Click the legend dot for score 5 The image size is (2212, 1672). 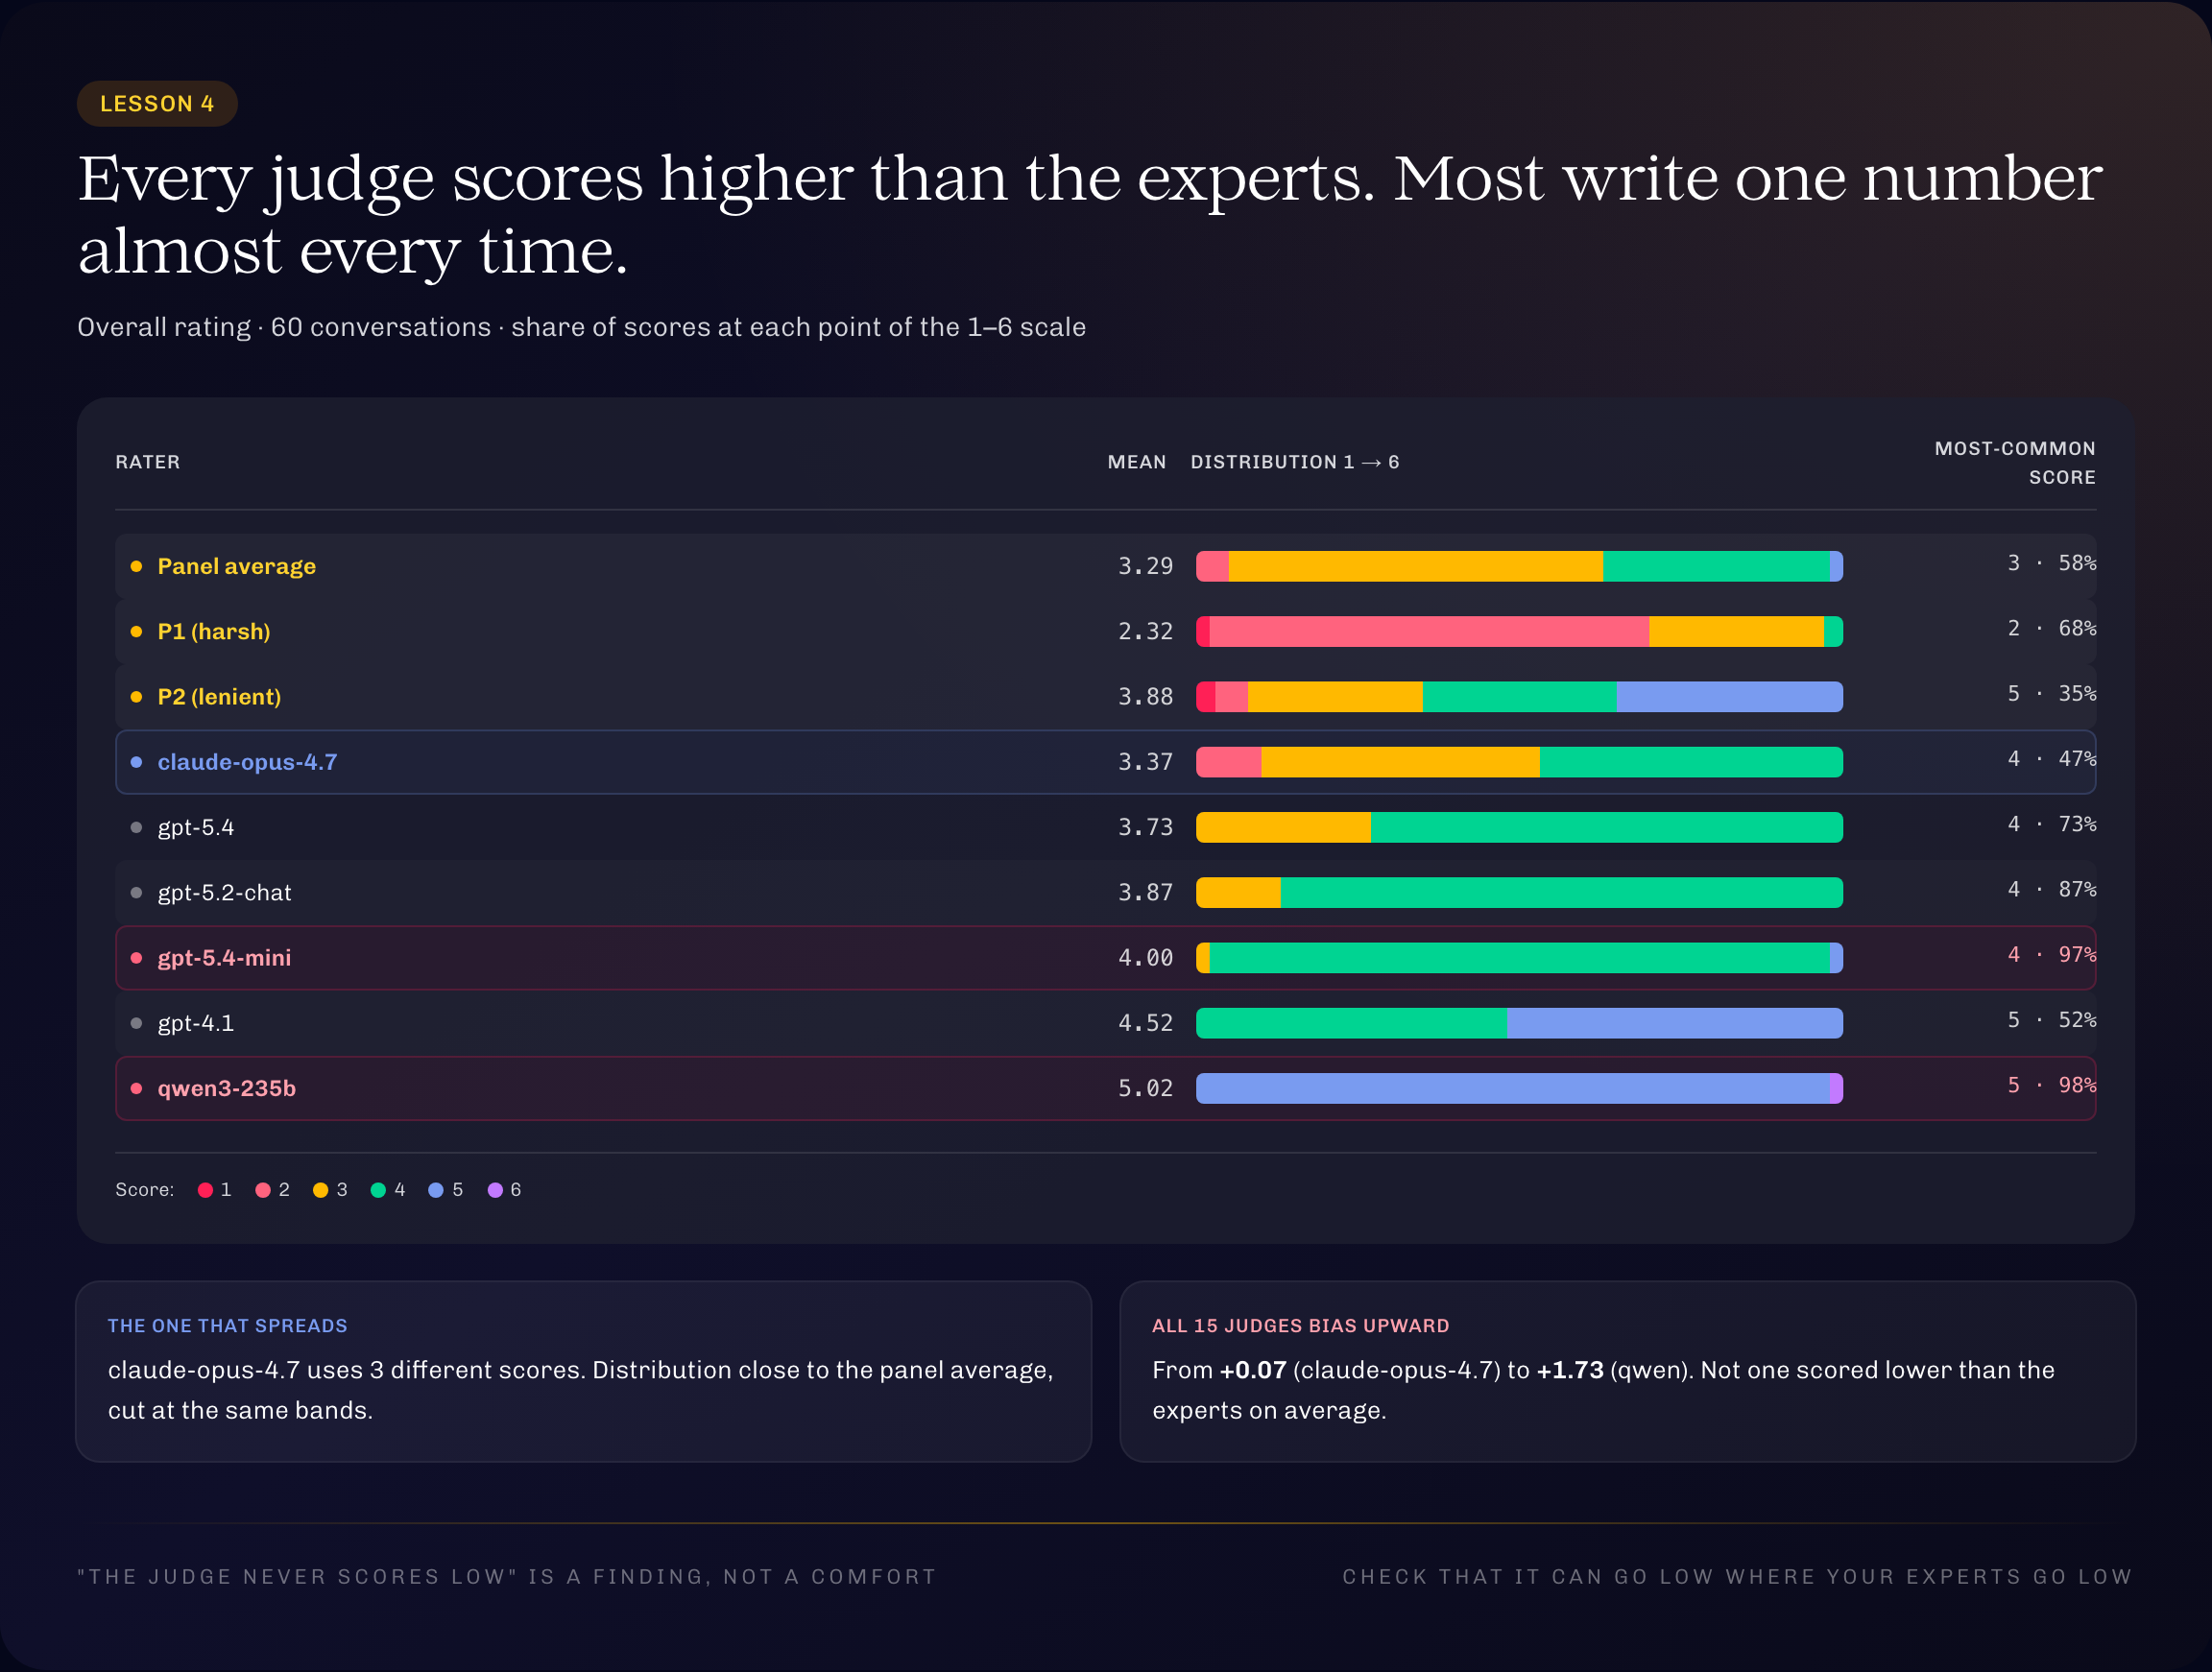pos(436,1190)
